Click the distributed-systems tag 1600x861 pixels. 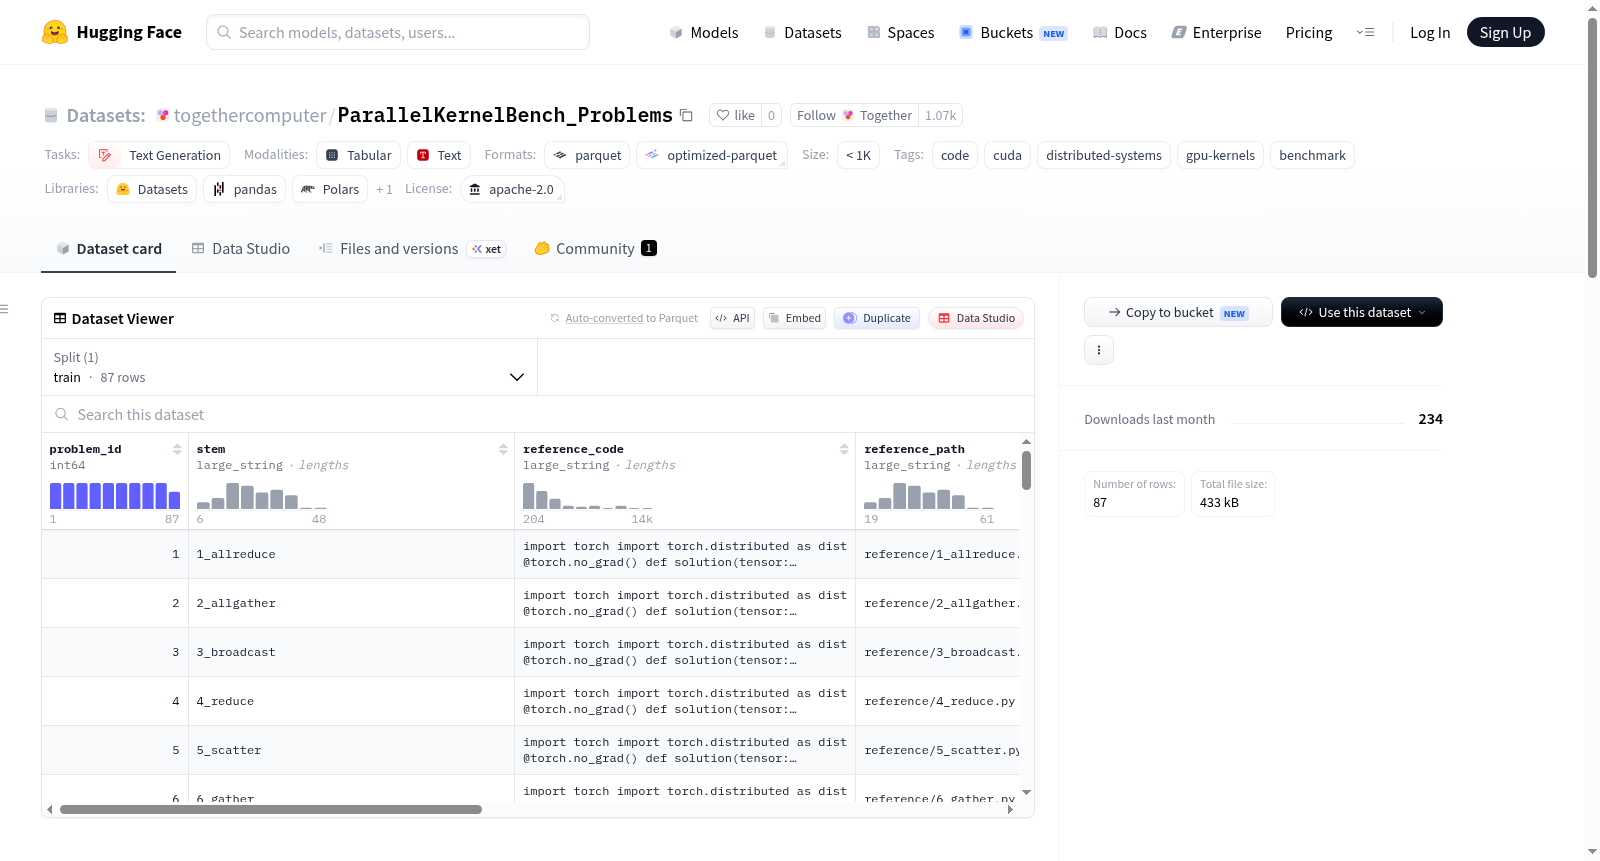coord(1104,155)
